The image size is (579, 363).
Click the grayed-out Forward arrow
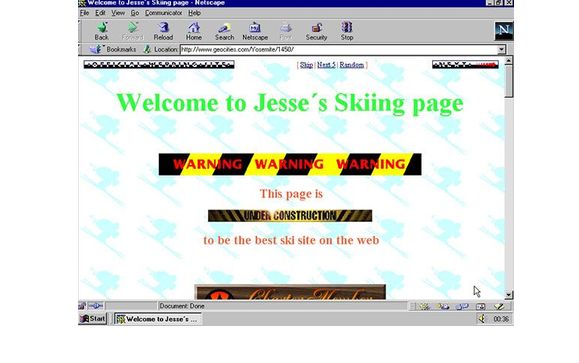pyautogui.click(x=132, y=31)
